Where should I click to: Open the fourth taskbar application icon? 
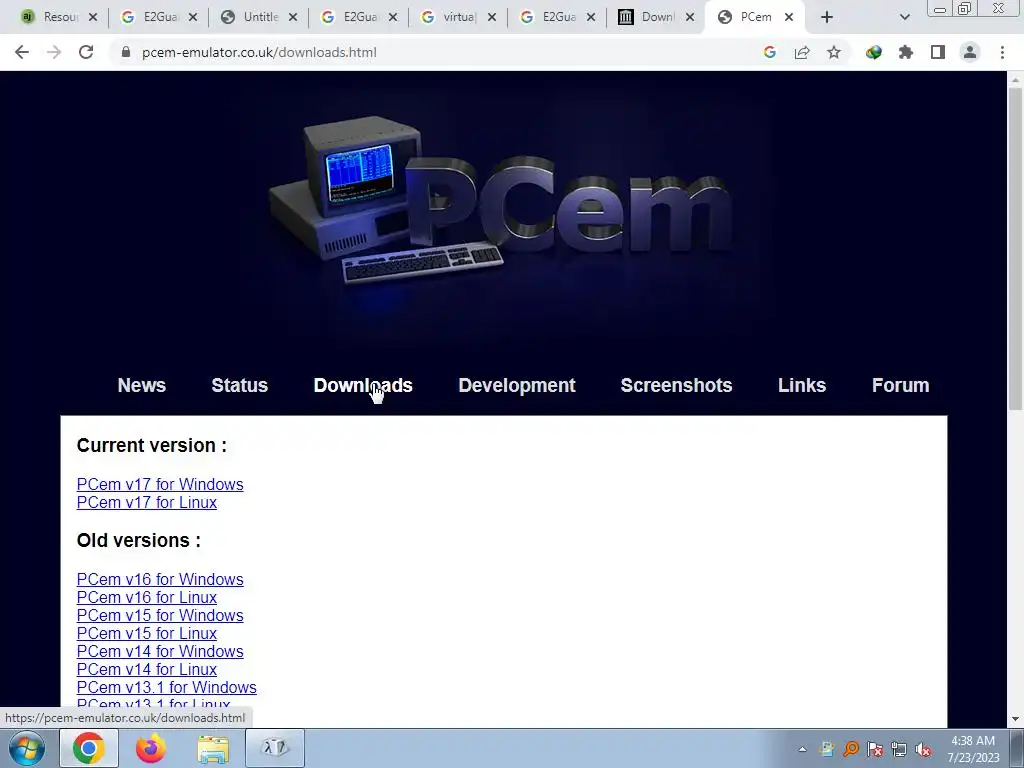click(x=275, y=748)
